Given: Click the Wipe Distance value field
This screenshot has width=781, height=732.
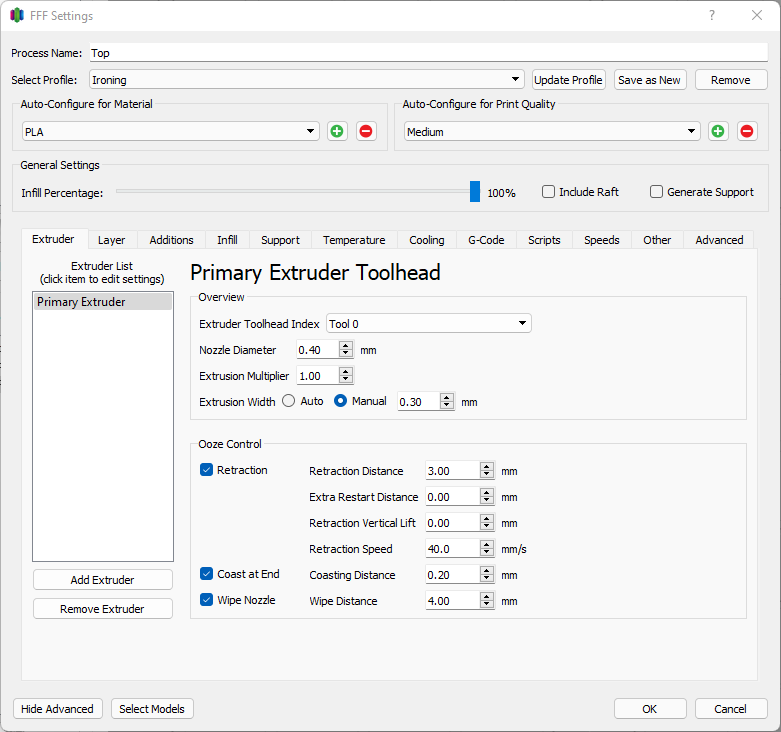Looking at the screenshot, I should (x=452, y=601).
